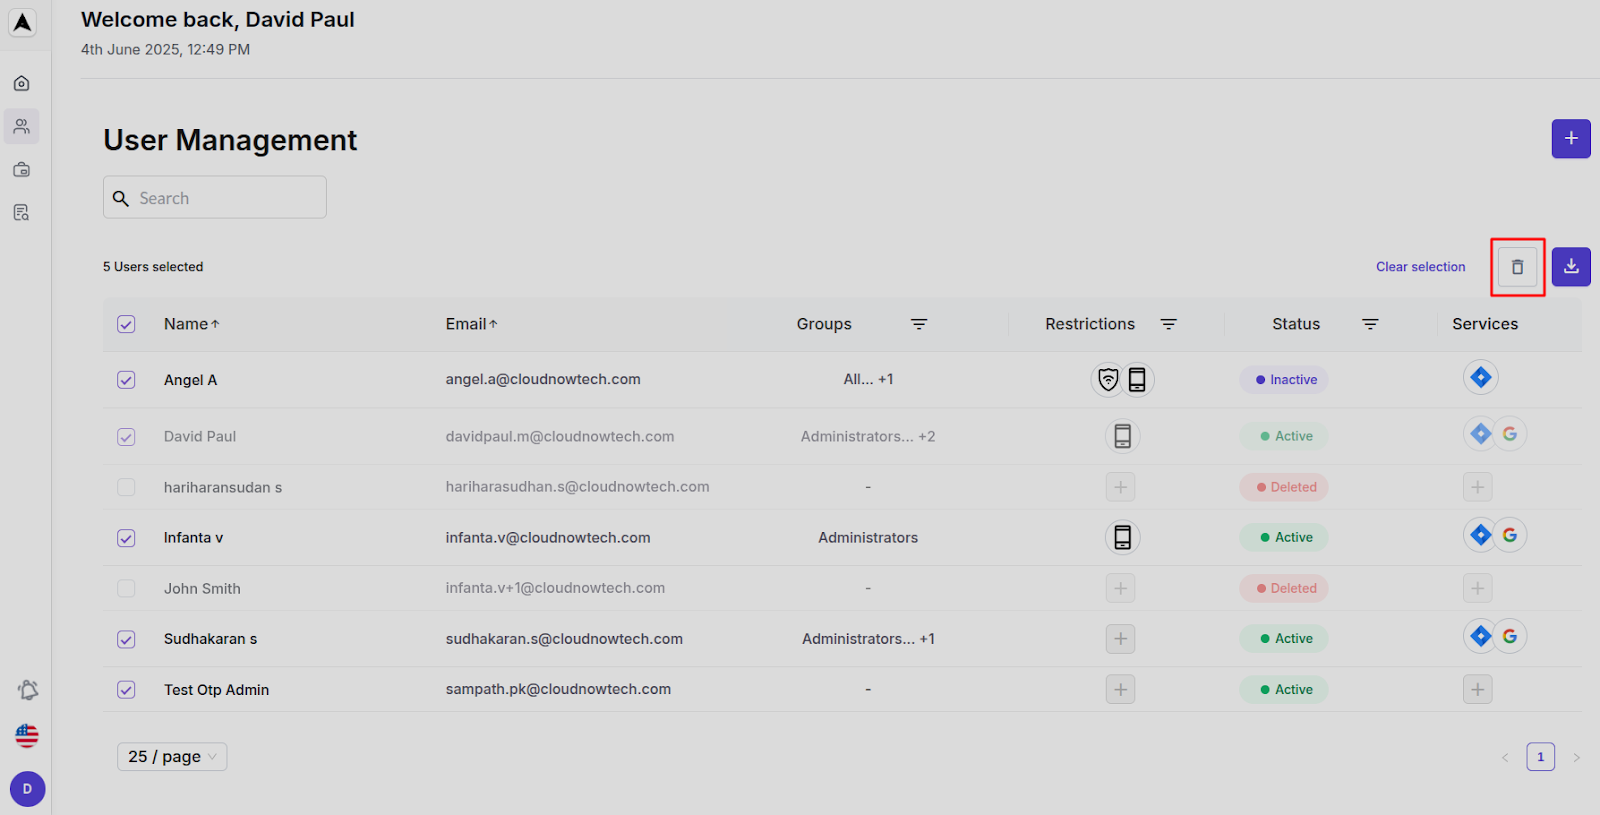The image size is (1600, 815).
Task: Go to next page arrow
Action: (1576, 757)
